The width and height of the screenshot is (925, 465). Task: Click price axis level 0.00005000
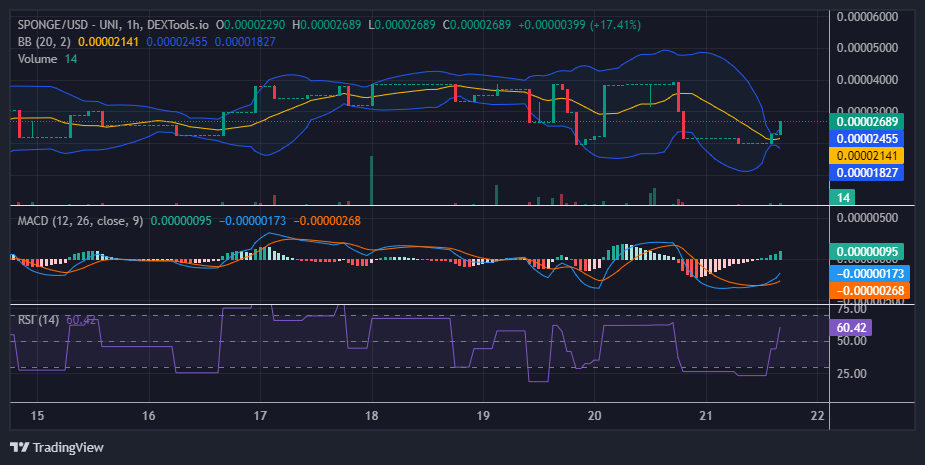[x=867, y=47]
